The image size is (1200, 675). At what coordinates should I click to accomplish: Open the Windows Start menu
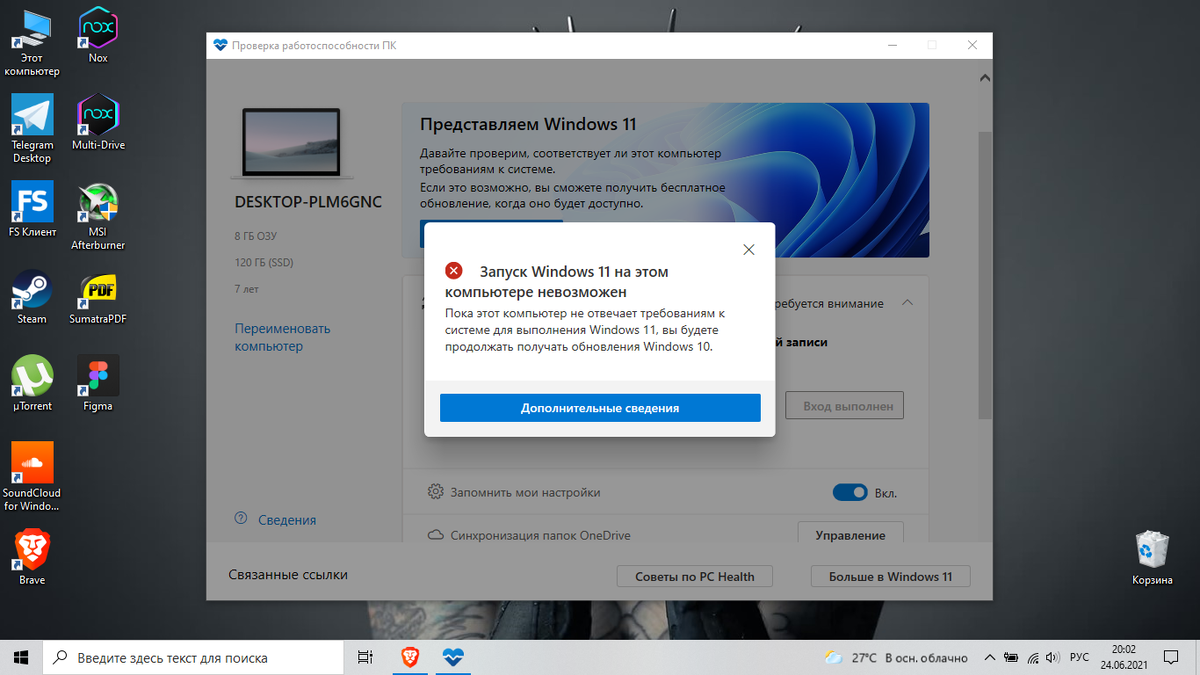click(x=20, y=657)
